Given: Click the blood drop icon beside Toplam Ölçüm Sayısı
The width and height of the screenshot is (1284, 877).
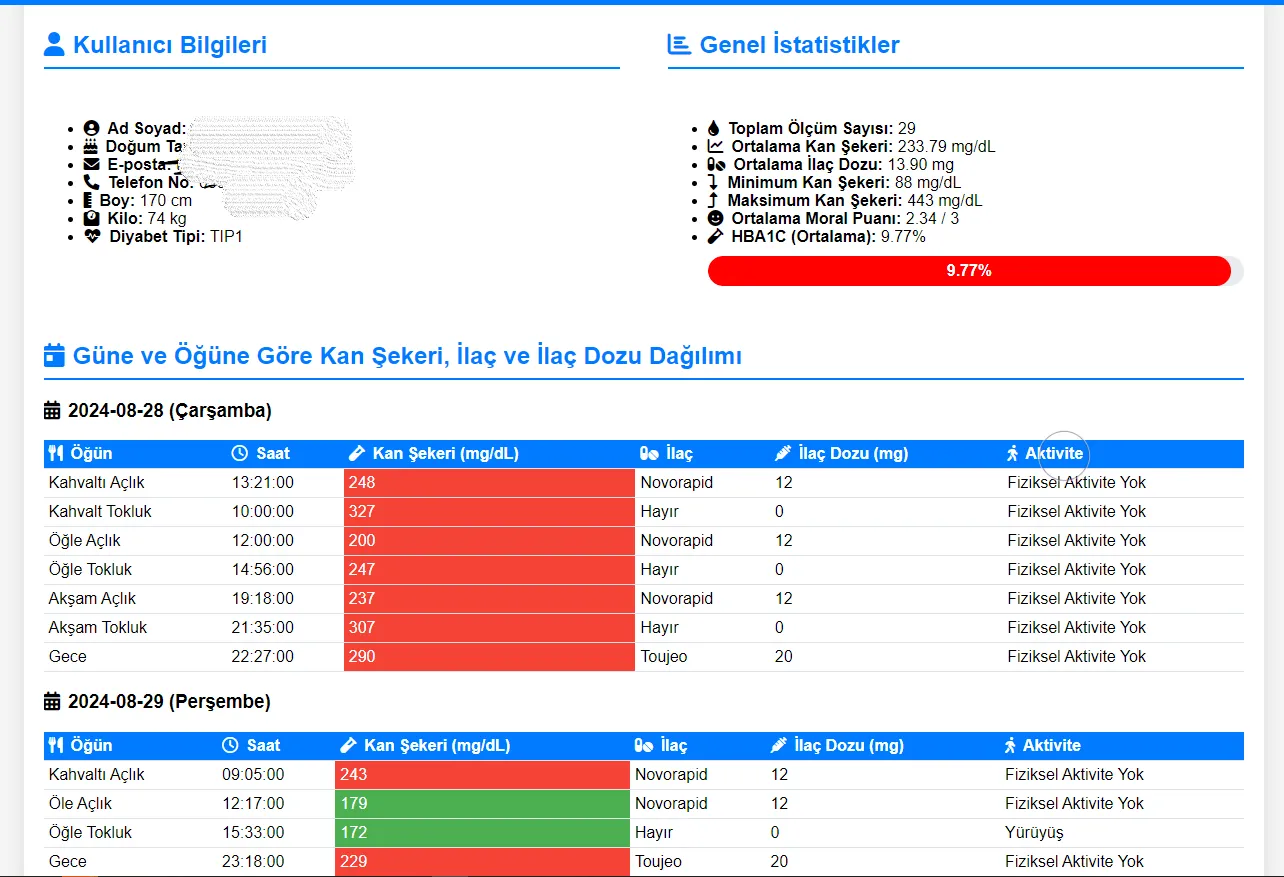Looking at the screenshot, I should tap(713, 128).
